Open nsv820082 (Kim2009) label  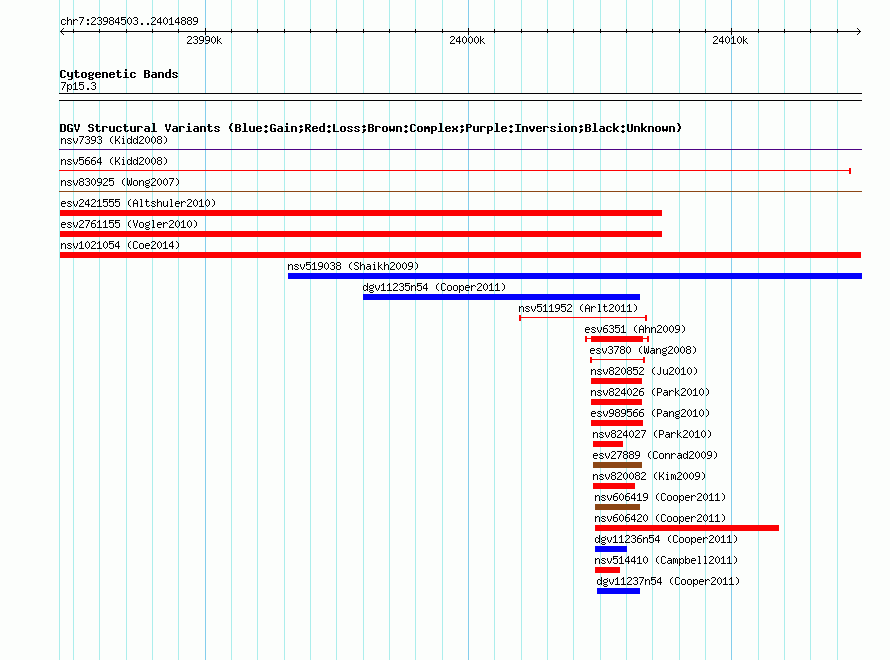(x=649, y=476)
